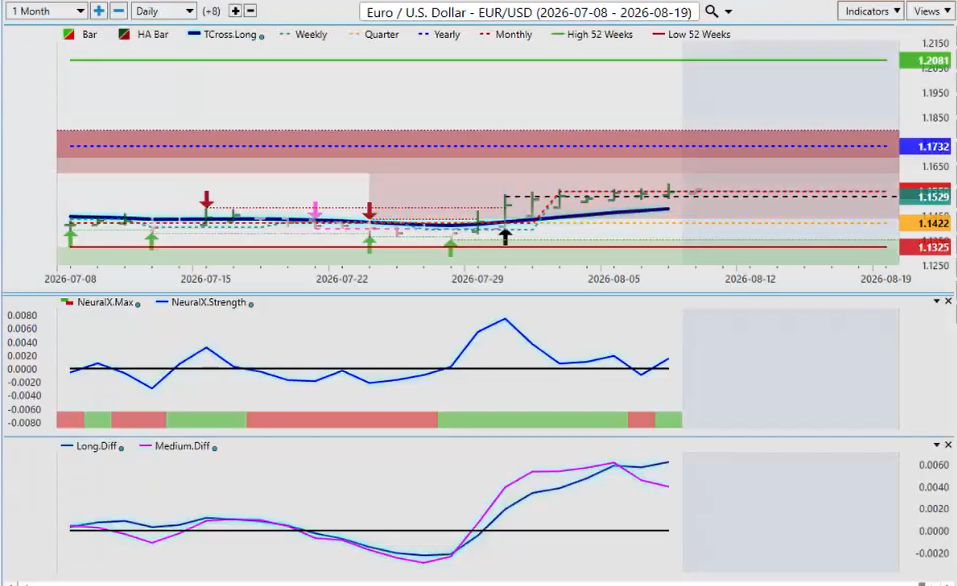The height and width of the screenshot is (586, 957).
Task: Click the HA Bar legend icon
Action: click(x=124, y=35)
